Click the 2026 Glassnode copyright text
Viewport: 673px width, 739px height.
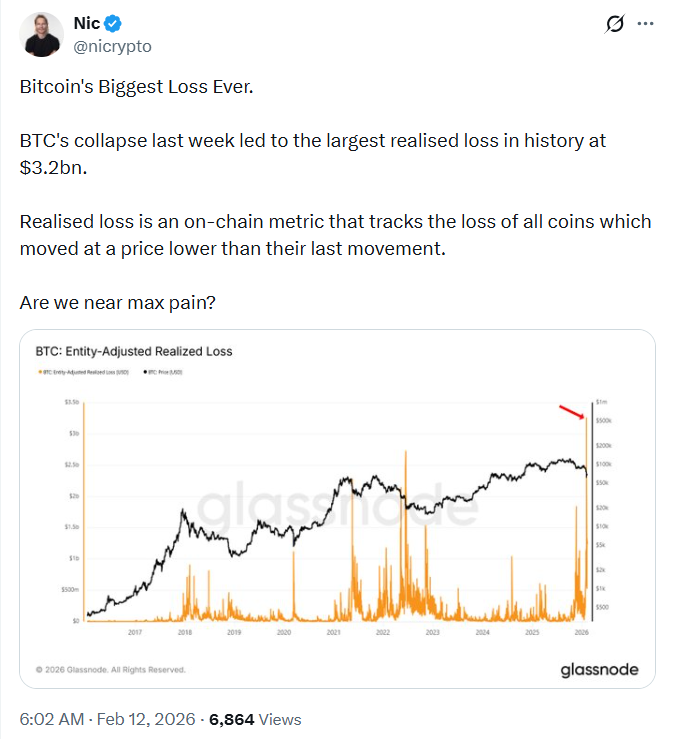click(x=110, y=669)
